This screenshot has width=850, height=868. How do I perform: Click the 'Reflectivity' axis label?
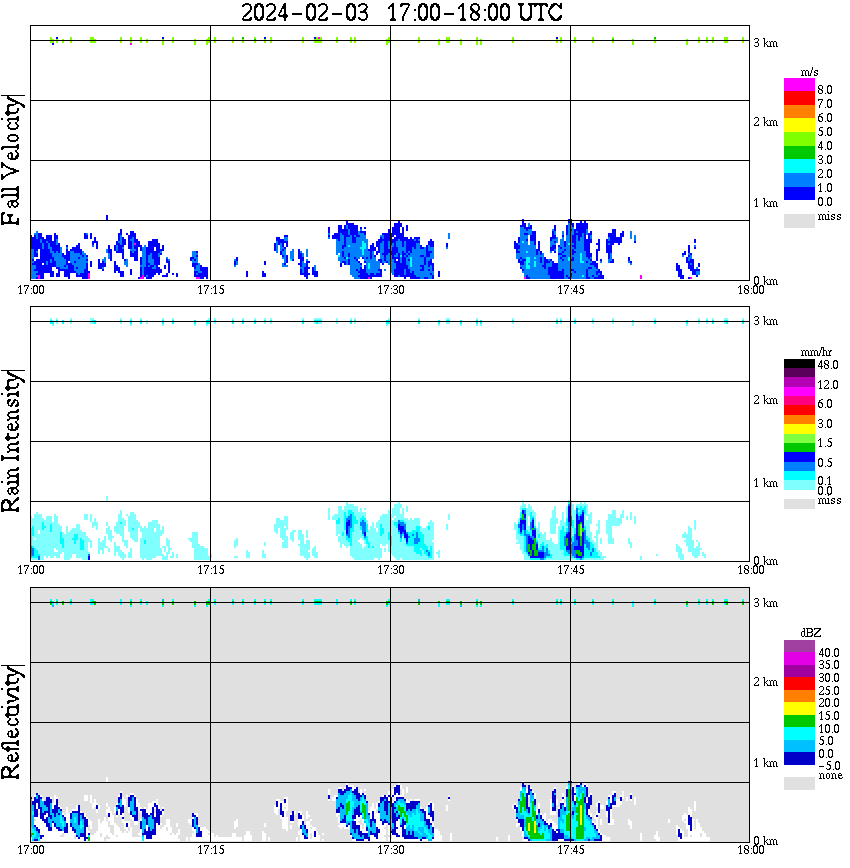pos(11,722)
